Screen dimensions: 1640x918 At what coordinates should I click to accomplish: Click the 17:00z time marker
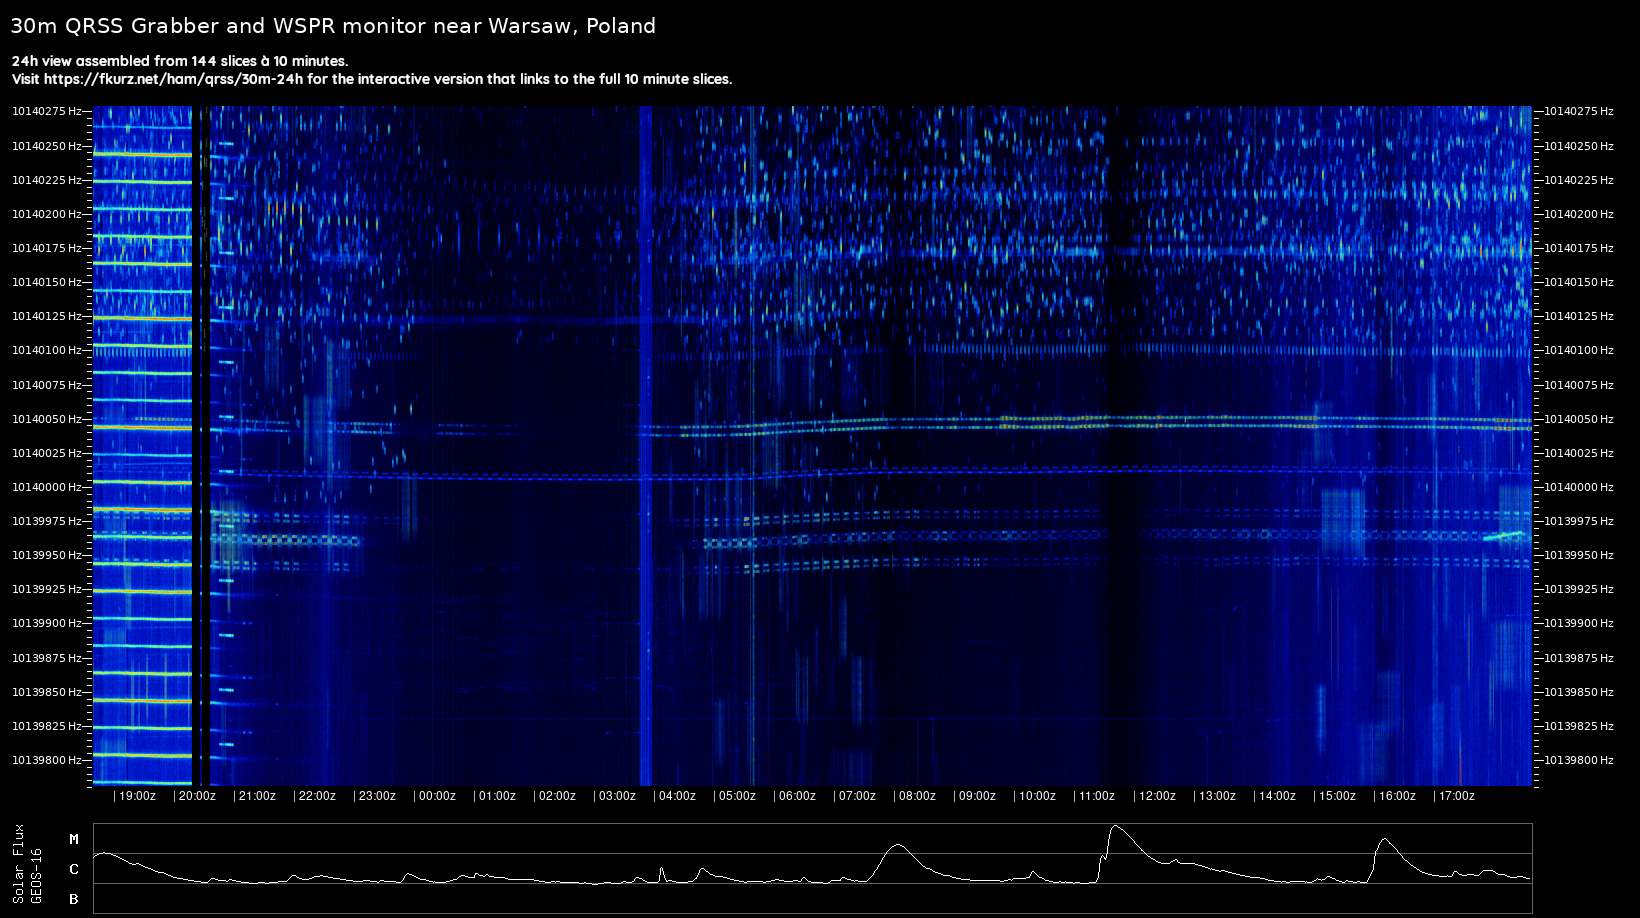[x=1454, y=796]
